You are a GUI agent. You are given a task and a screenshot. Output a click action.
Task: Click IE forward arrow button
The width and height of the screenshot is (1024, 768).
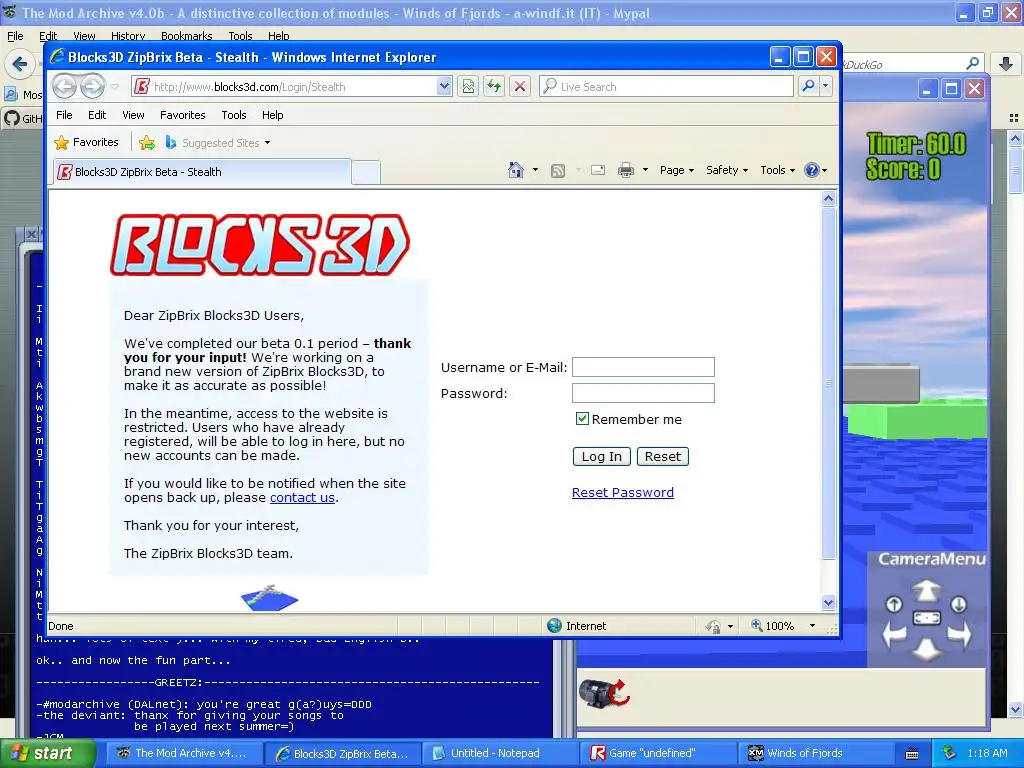coord(92,86)
